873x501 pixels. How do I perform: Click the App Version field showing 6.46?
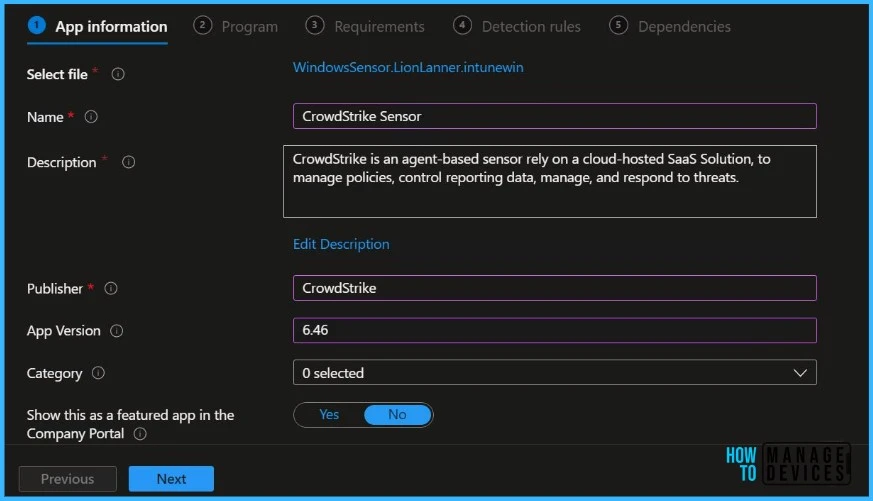(555, 330)
